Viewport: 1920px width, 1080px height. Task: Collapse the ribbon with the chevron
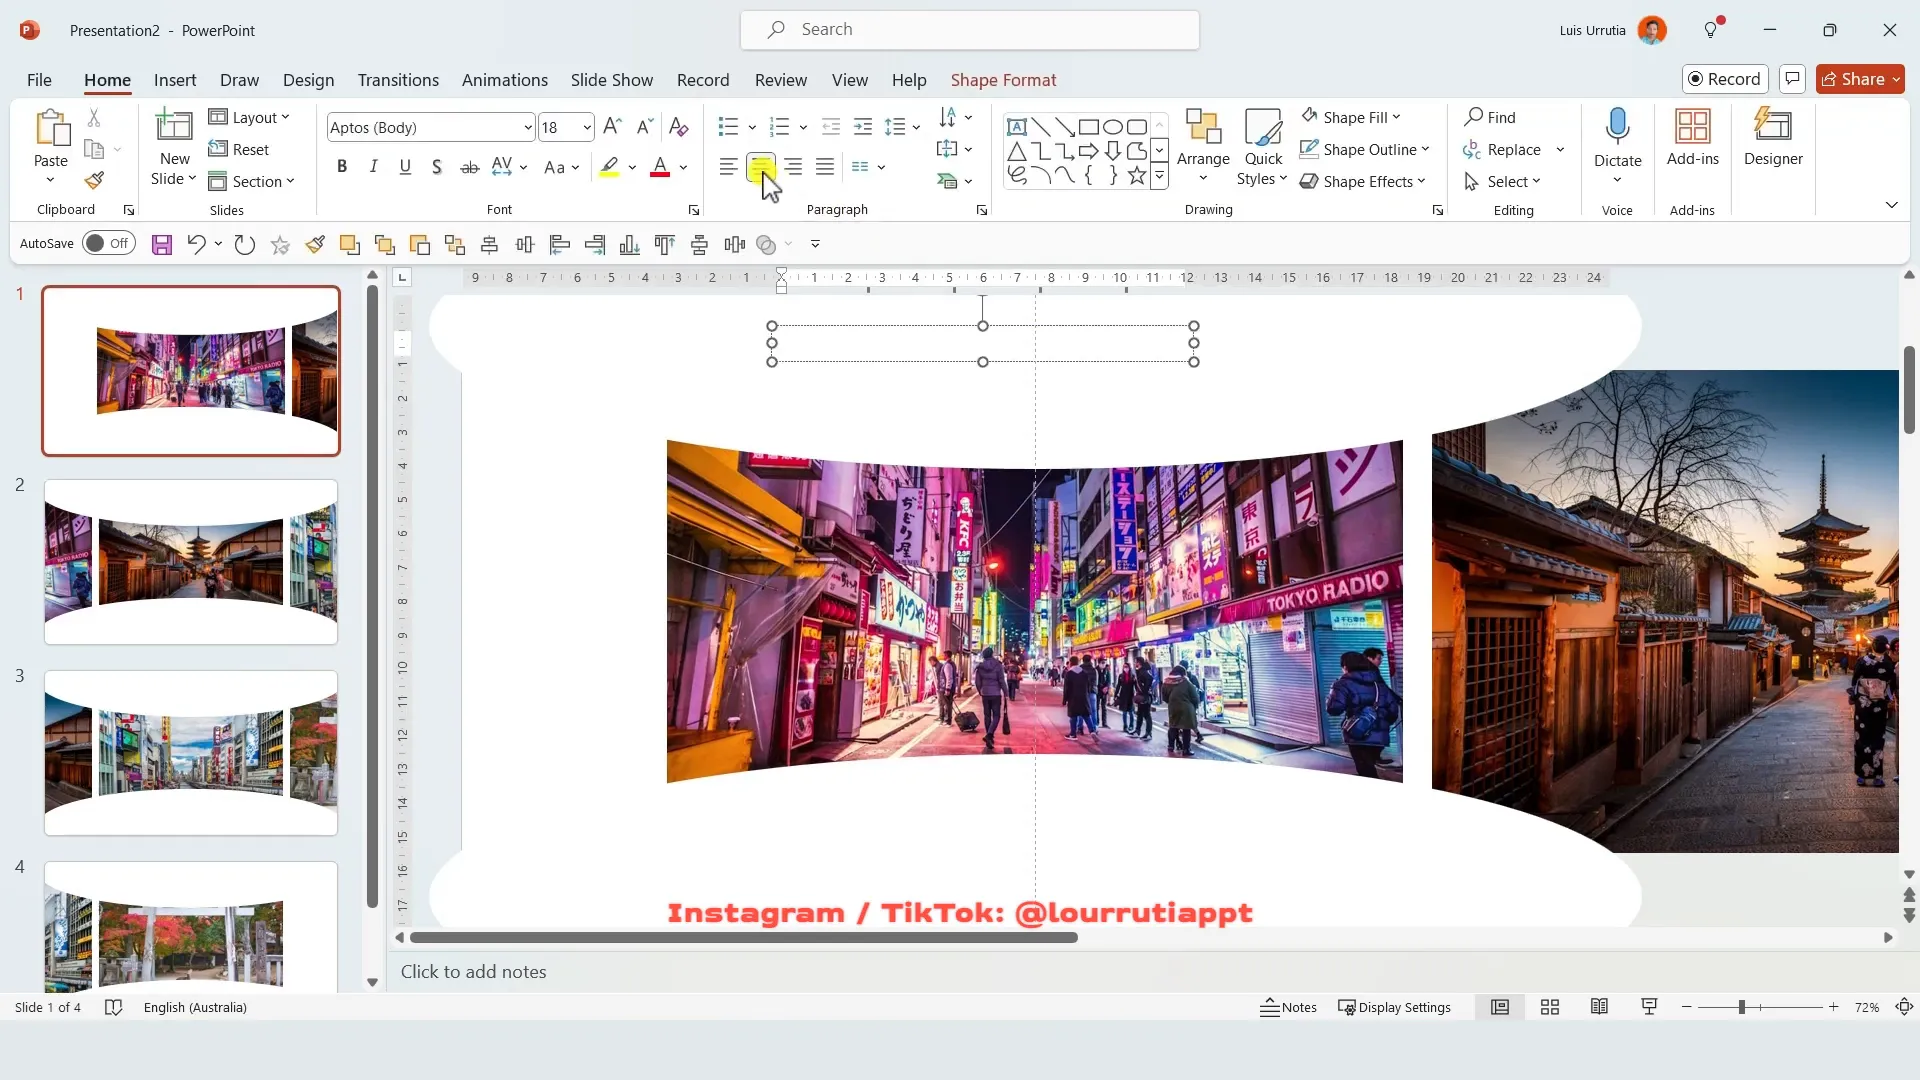[x=1891, y=205]
